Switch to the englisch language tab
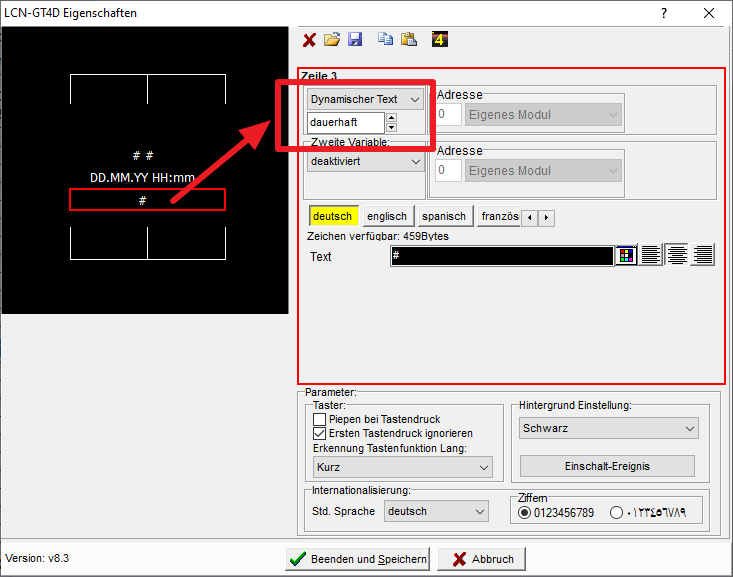 [388, 216]
